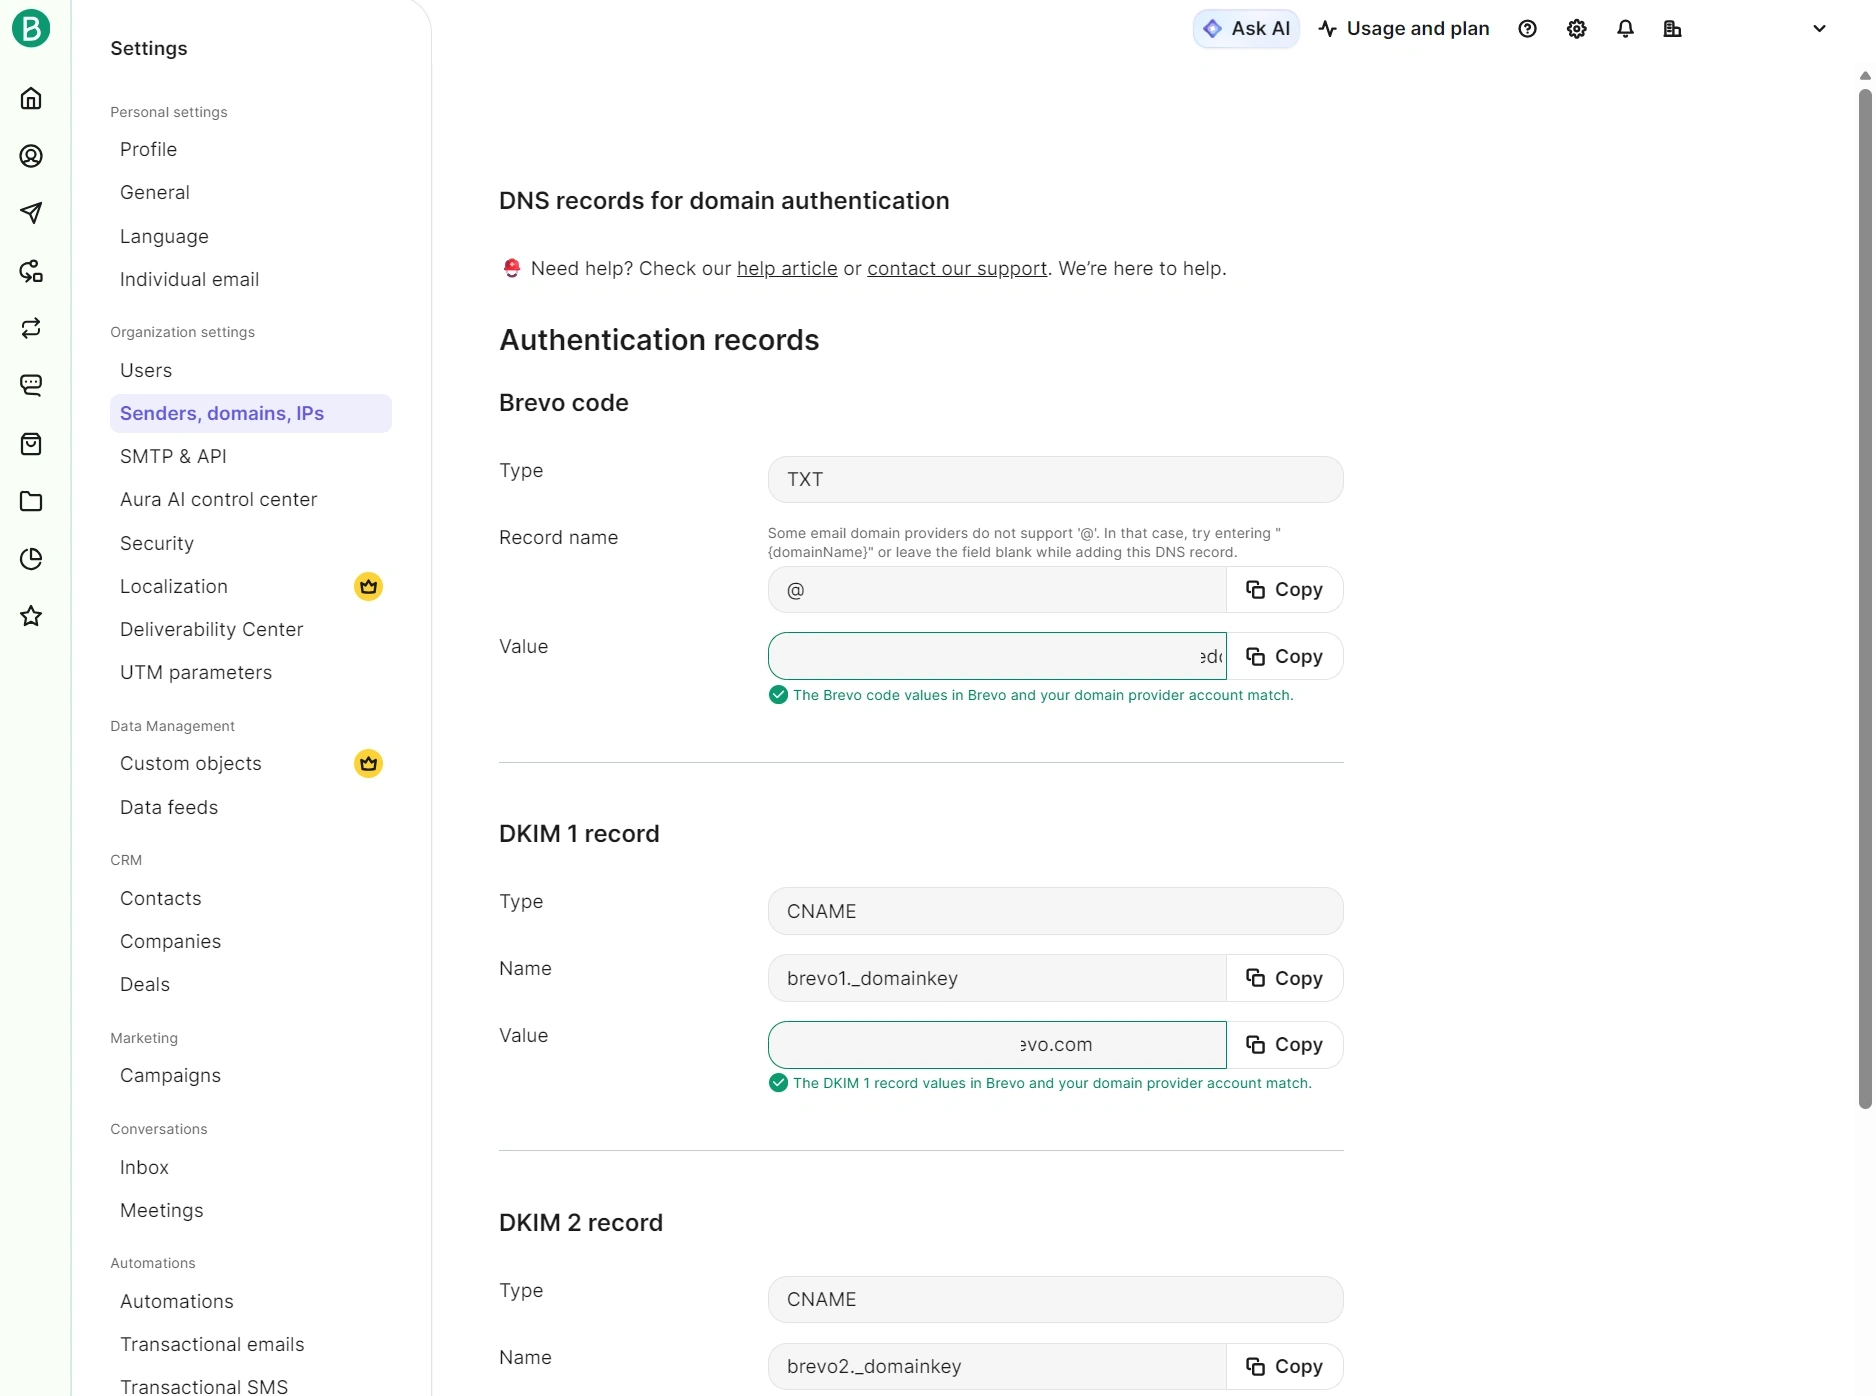Open the Contacts person icon in sidebar
This screenshot has height=1396, width=1876.
pos(31,156)
